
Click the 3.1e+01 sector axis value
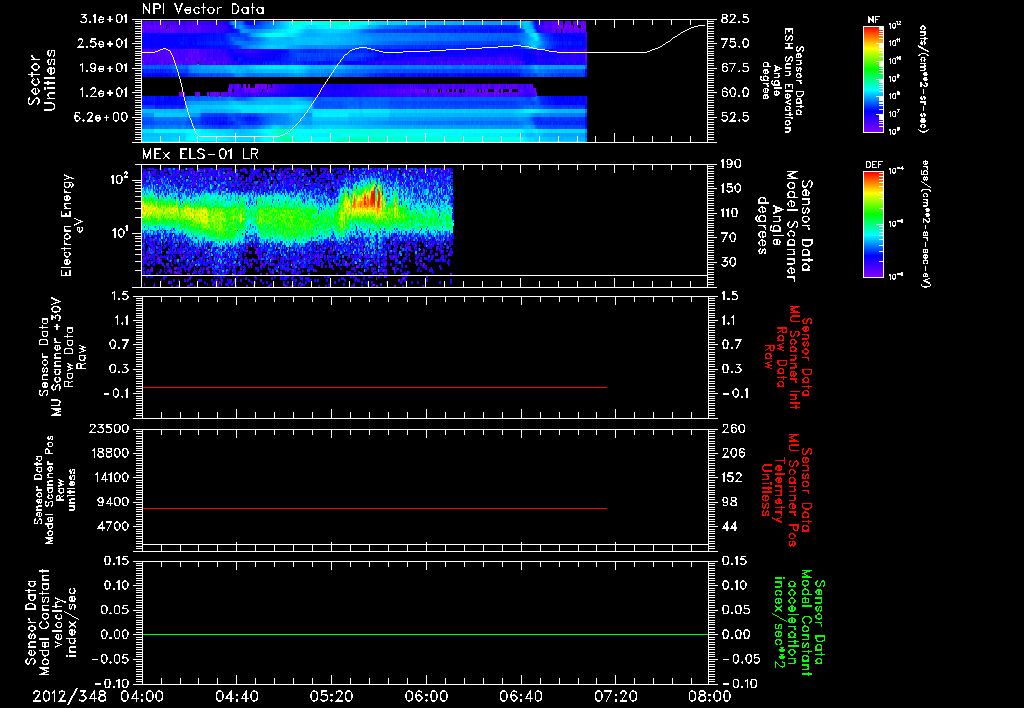click(102, 19)
